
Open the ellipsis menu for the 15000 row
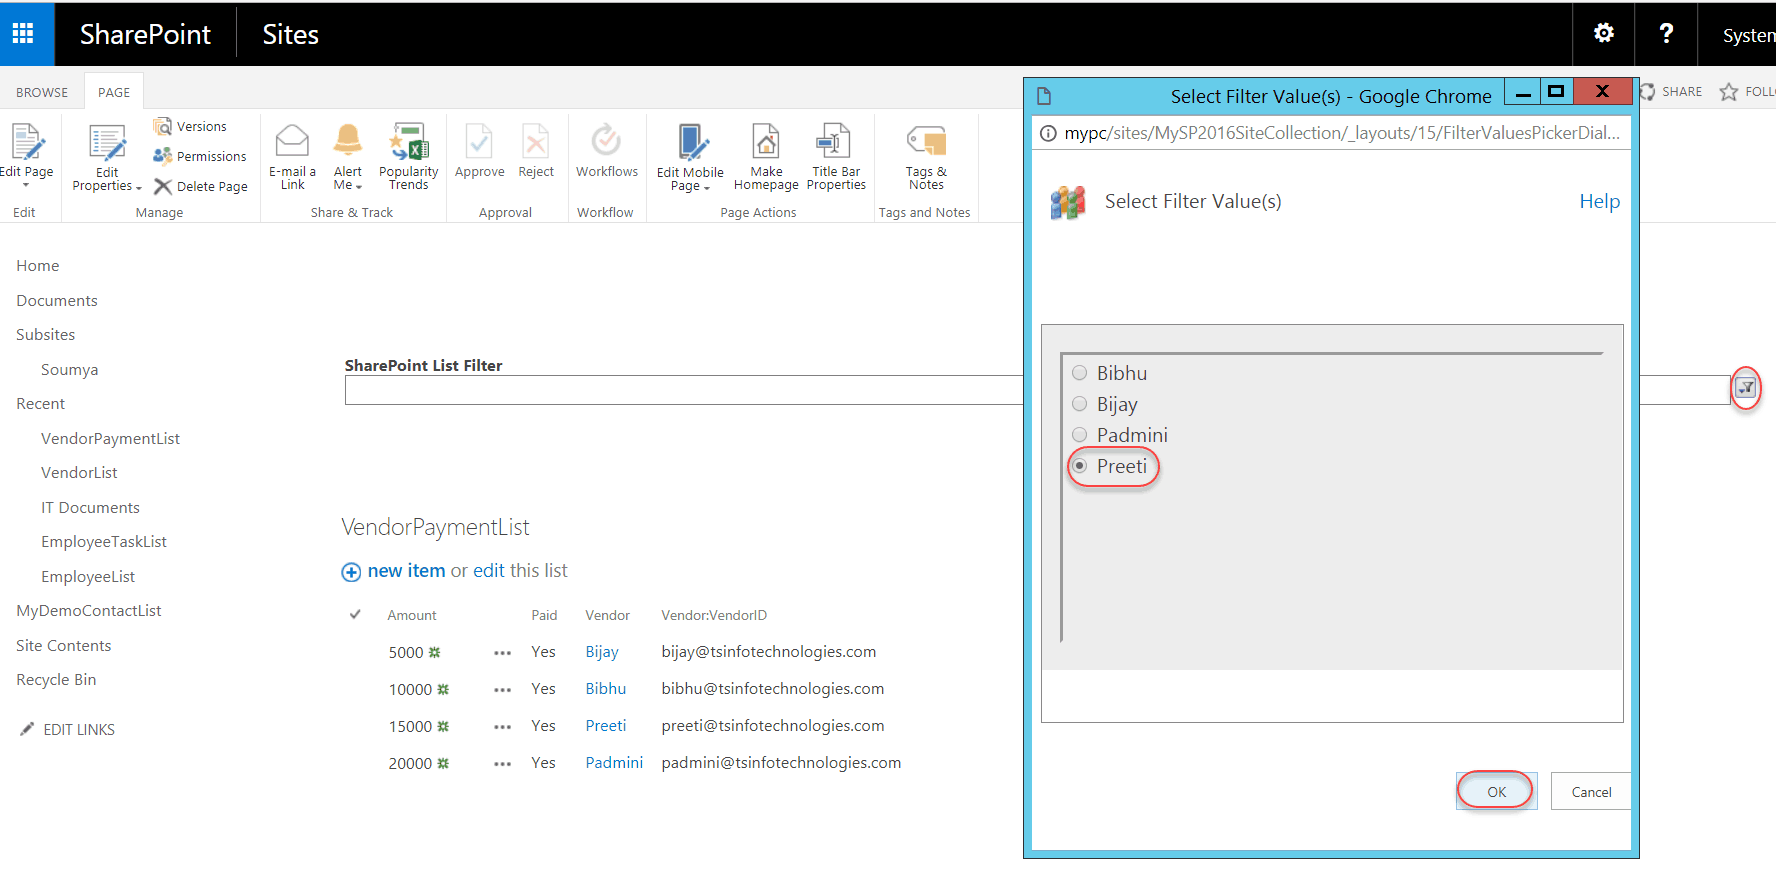pyautogui.click(x=502, y=727)
